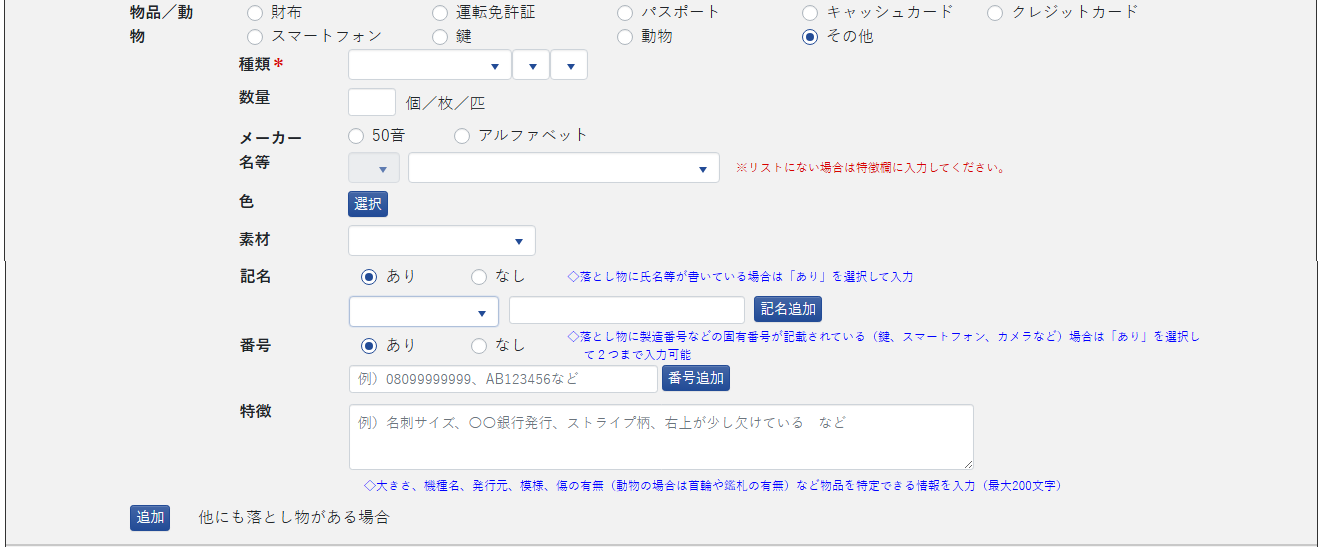This screenshot has height=550, width=1322.
Task: Open the first 種類 dropdown
Action: coord(429,66)
